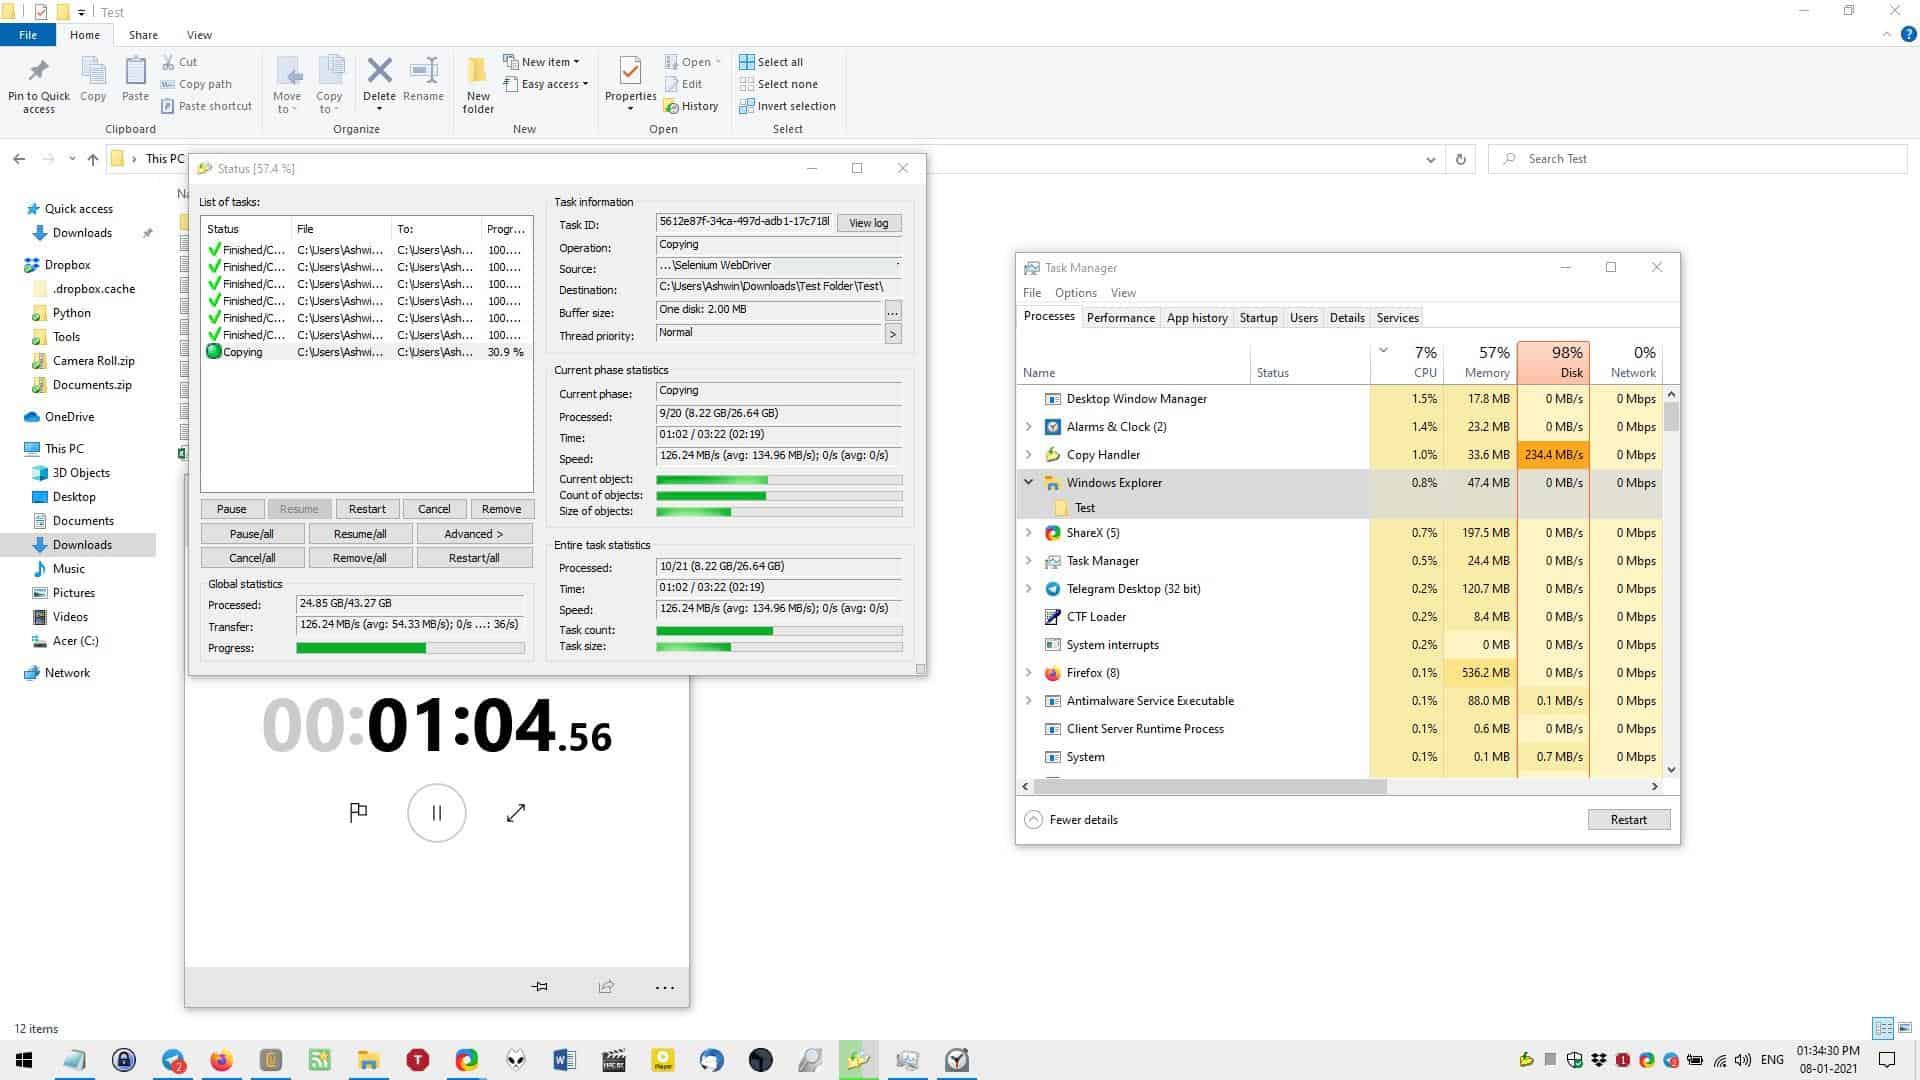1920x1080 pixels.
Task: Switch to the View ribbon tab
Action: [x=199, y=35]
